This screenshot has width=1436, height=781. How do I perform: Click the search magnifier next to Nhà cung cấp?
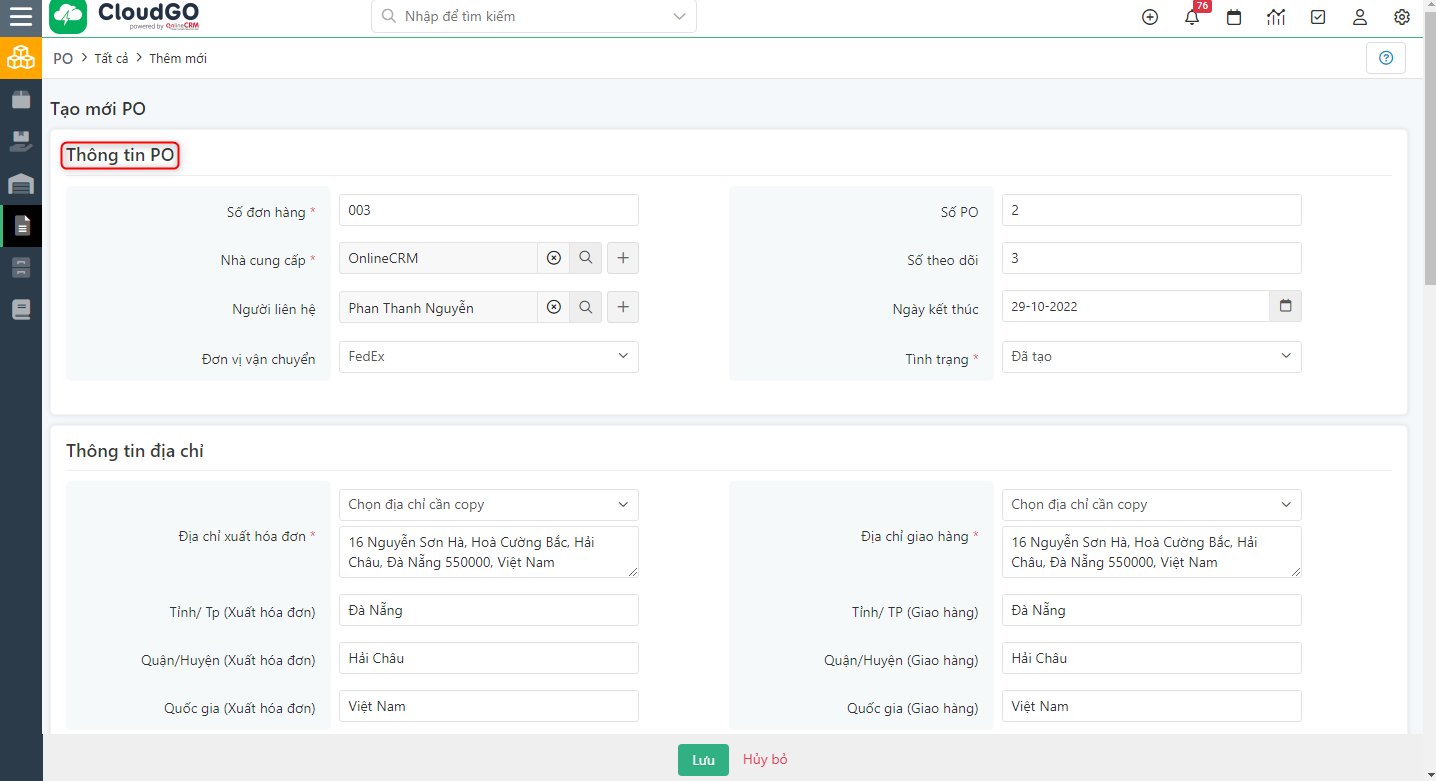click(x=586, y=258)
